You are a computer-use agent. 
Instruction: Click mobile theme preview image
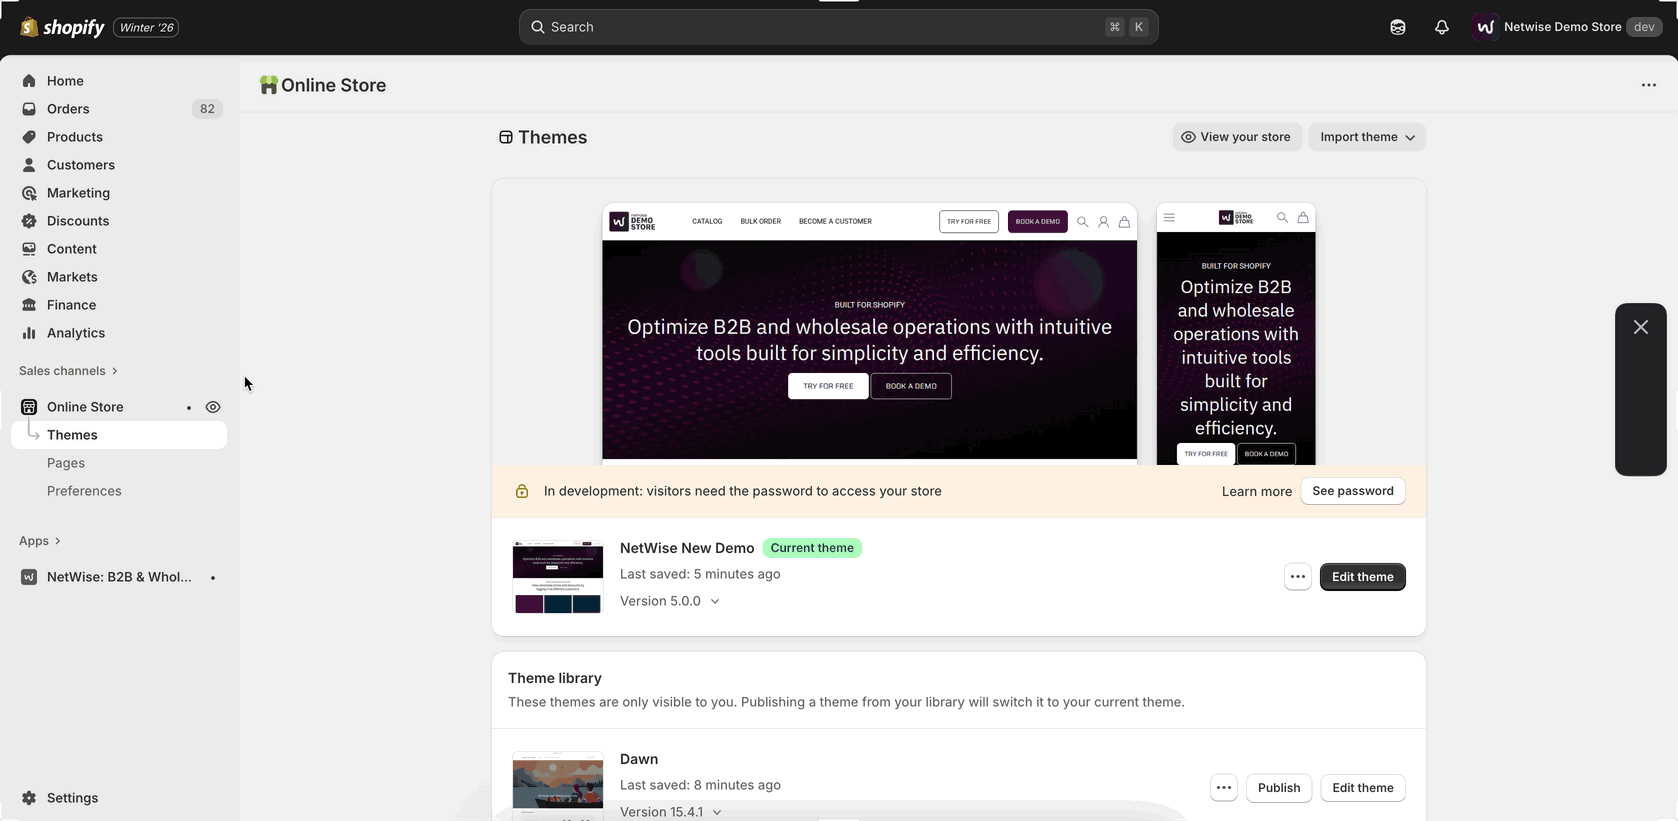click(1236, 334)
